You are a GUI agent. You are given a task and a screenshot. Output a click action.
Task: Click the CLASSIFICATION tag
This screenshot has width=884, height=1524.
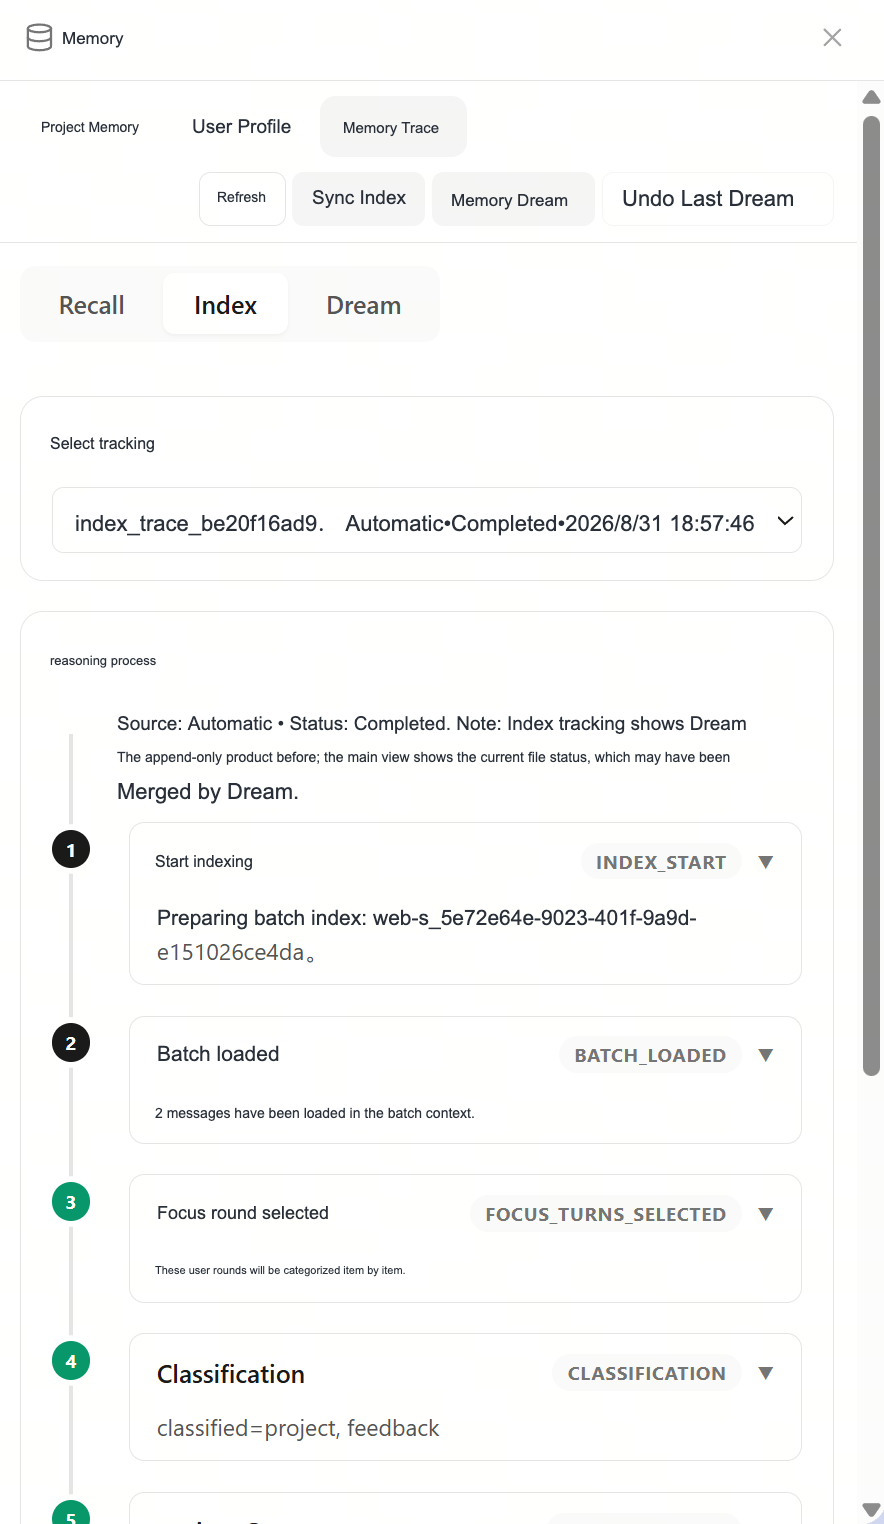[647, 1373]
